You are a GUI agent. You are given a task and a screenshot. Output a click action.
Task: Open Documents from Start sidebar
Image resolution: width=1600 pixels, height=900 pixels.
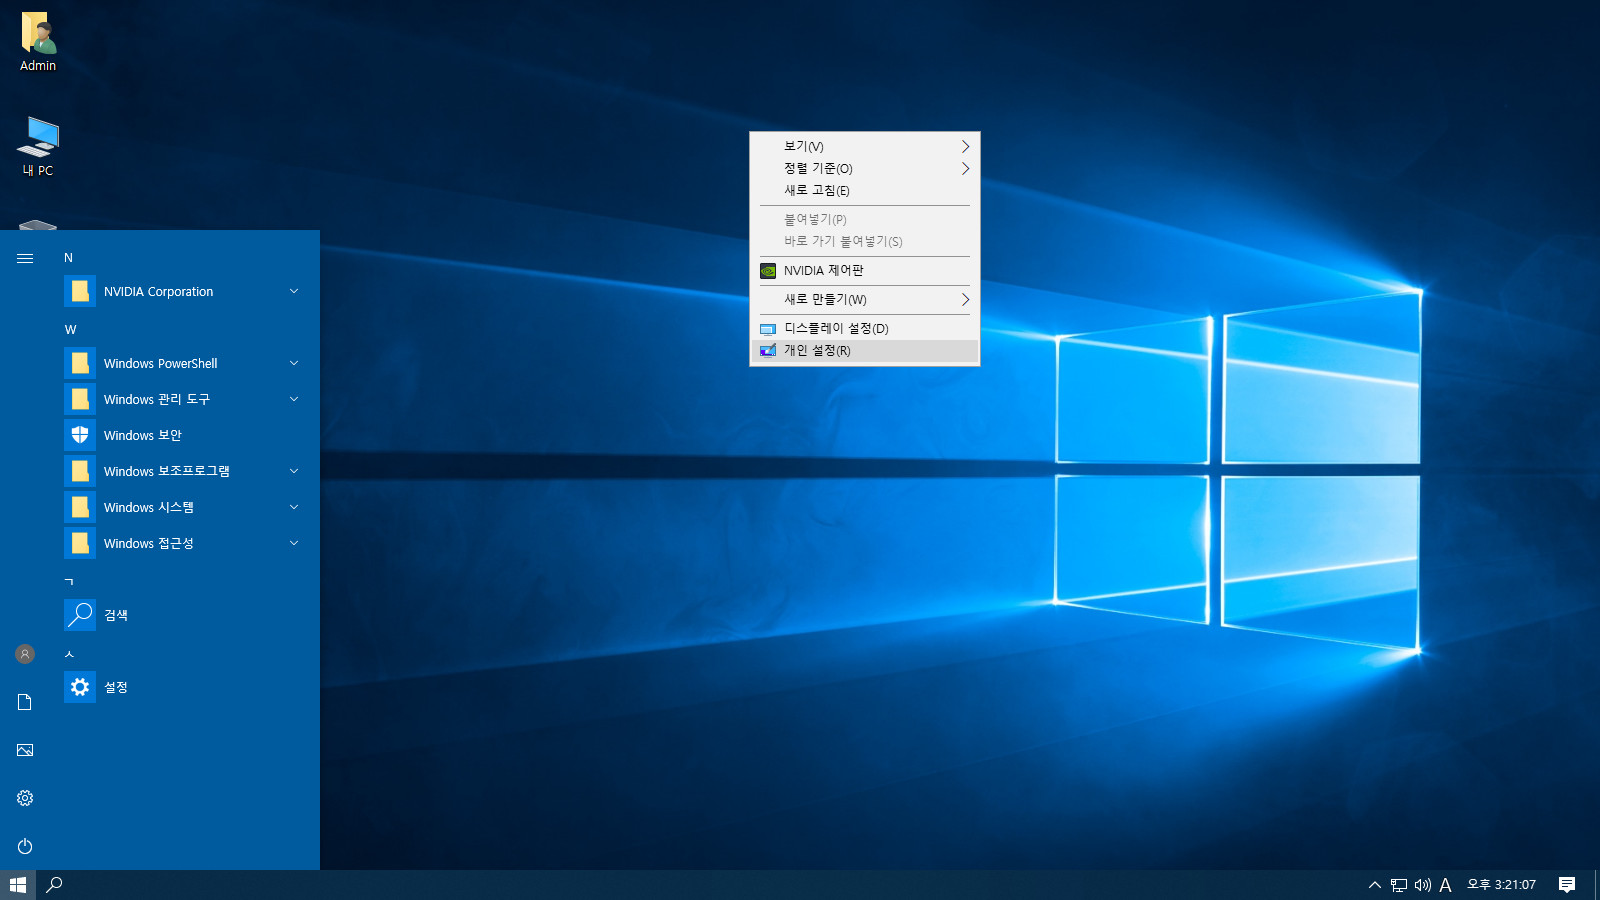[x=25, y=702]
